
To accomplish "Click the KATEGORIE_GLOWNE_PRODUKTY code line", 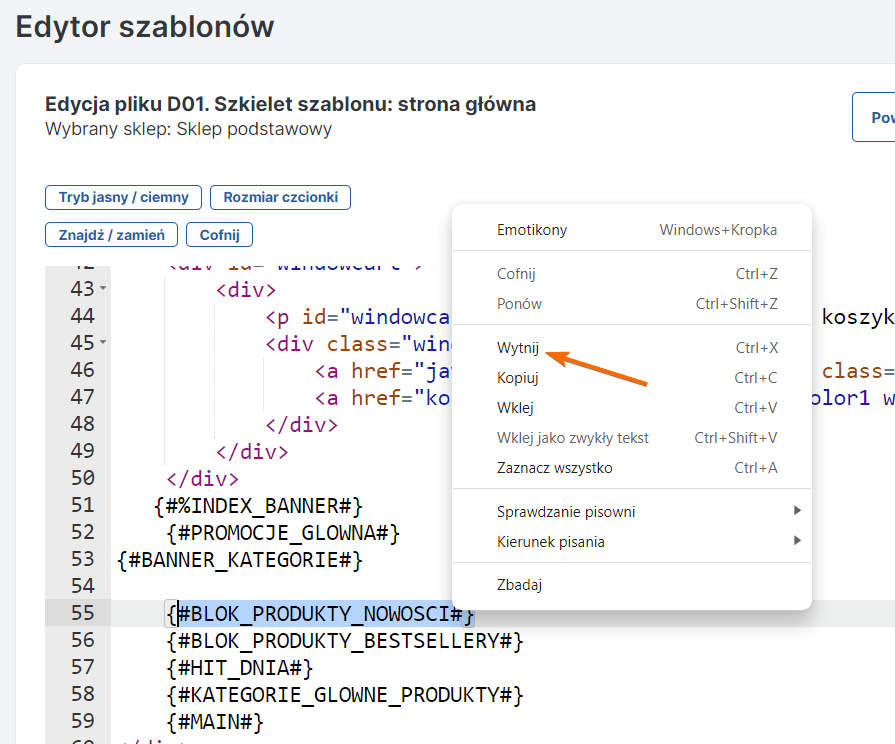I will click(345, 694).
